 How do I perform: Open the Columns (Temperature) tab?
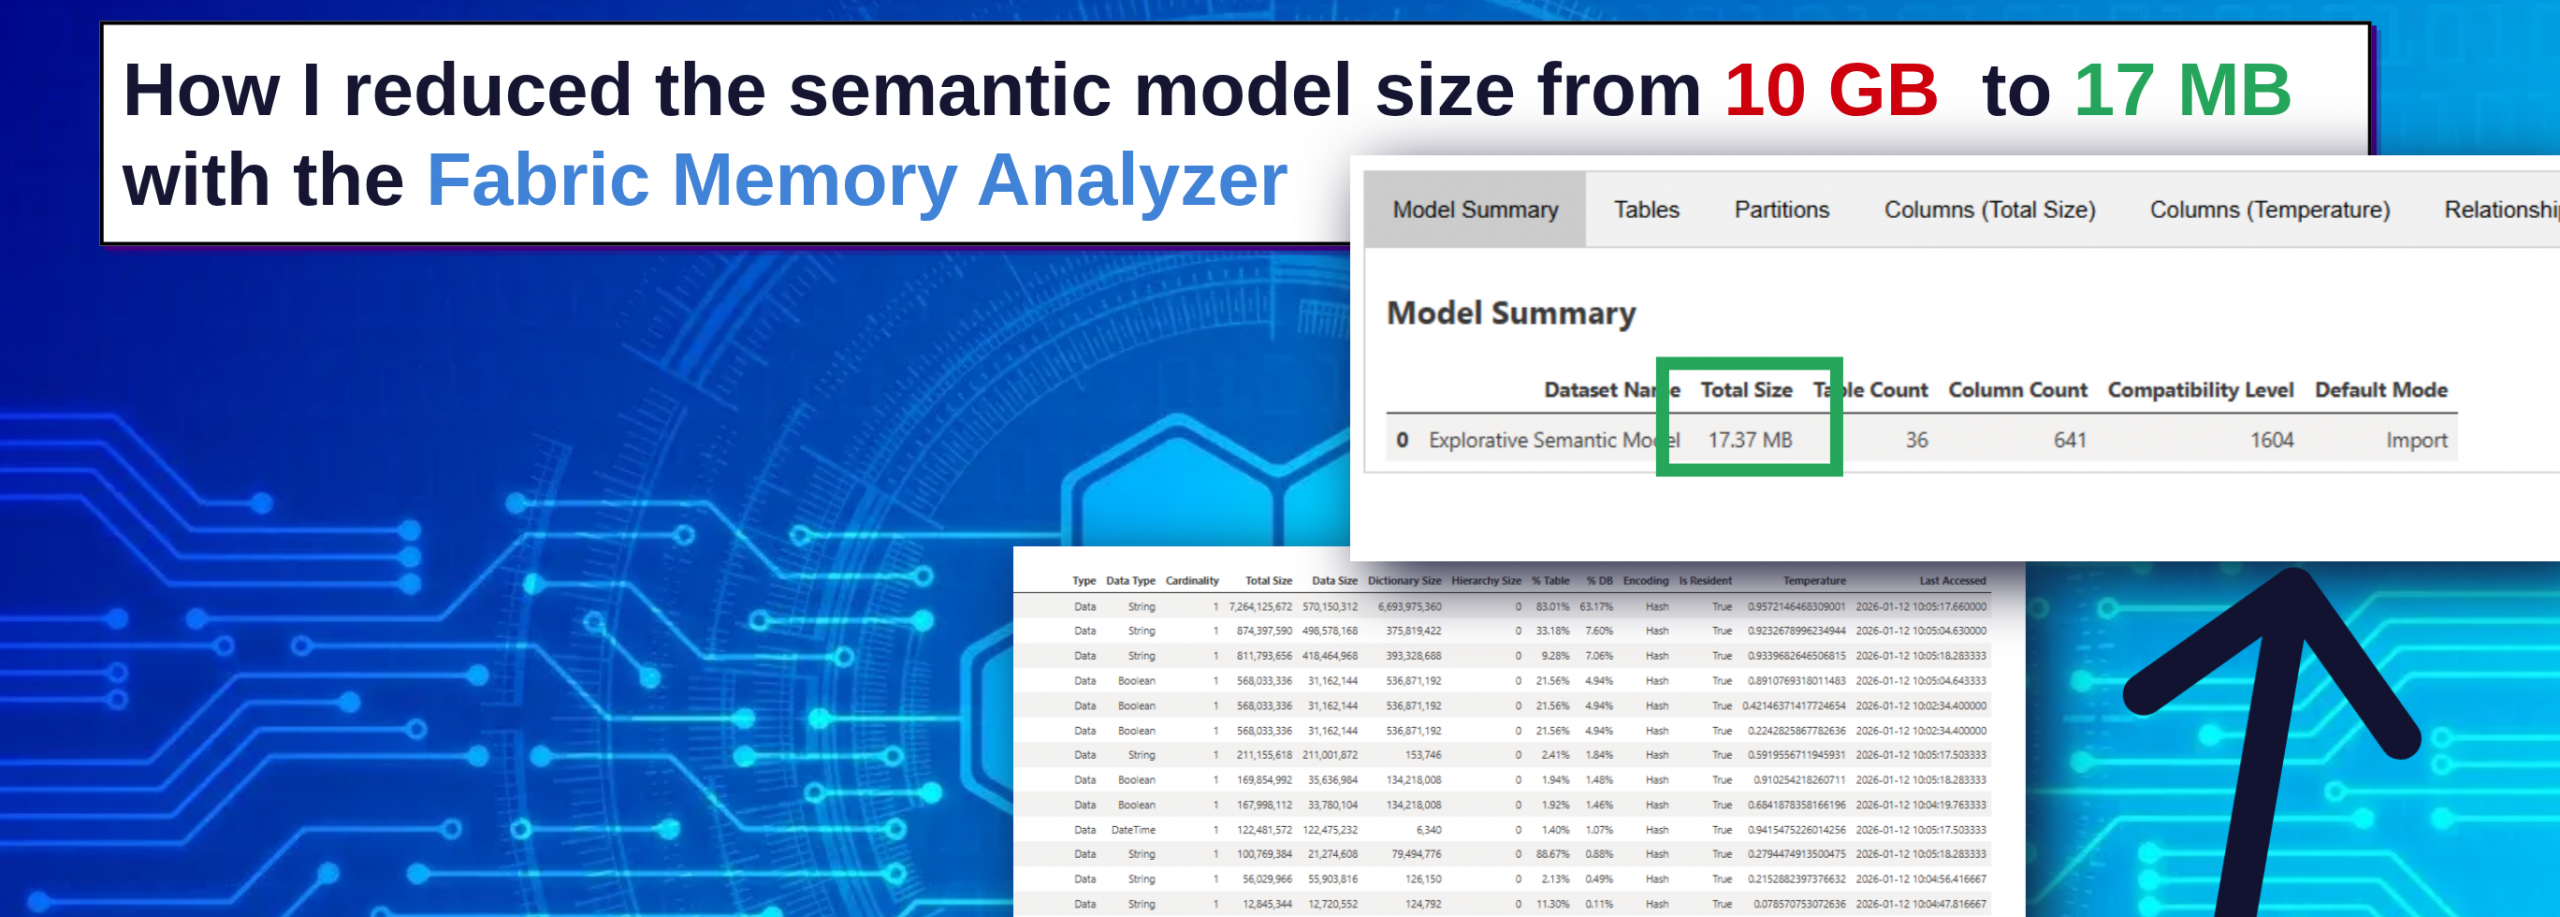point(2269,210)
